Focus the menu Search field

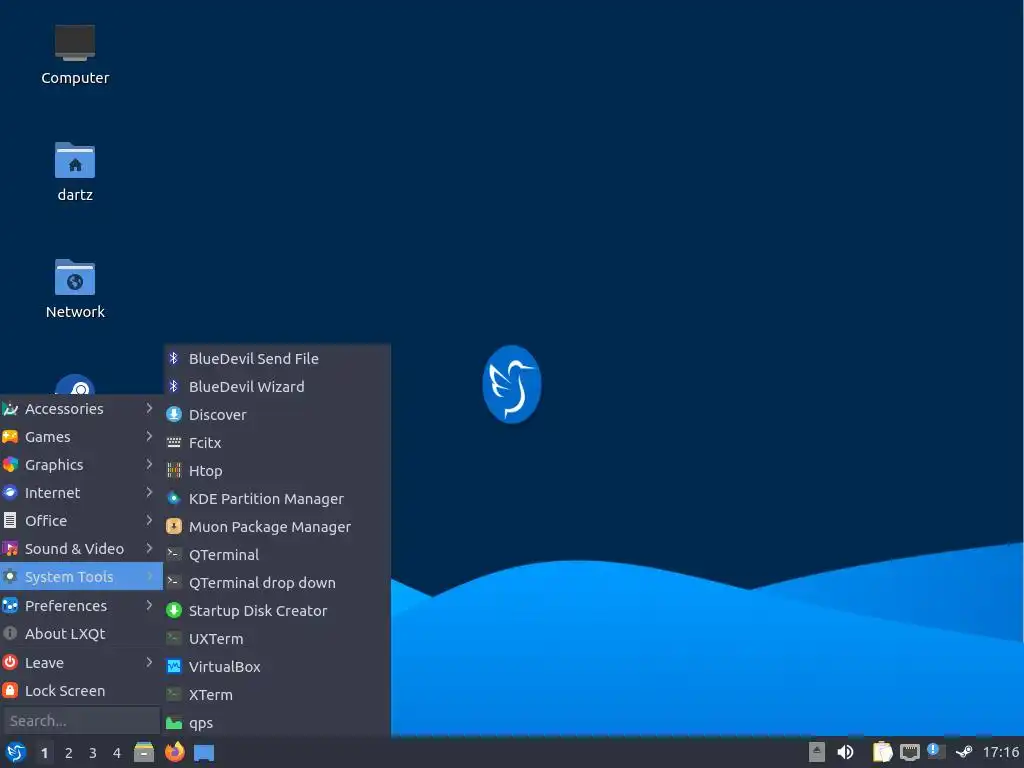[81, 721]
